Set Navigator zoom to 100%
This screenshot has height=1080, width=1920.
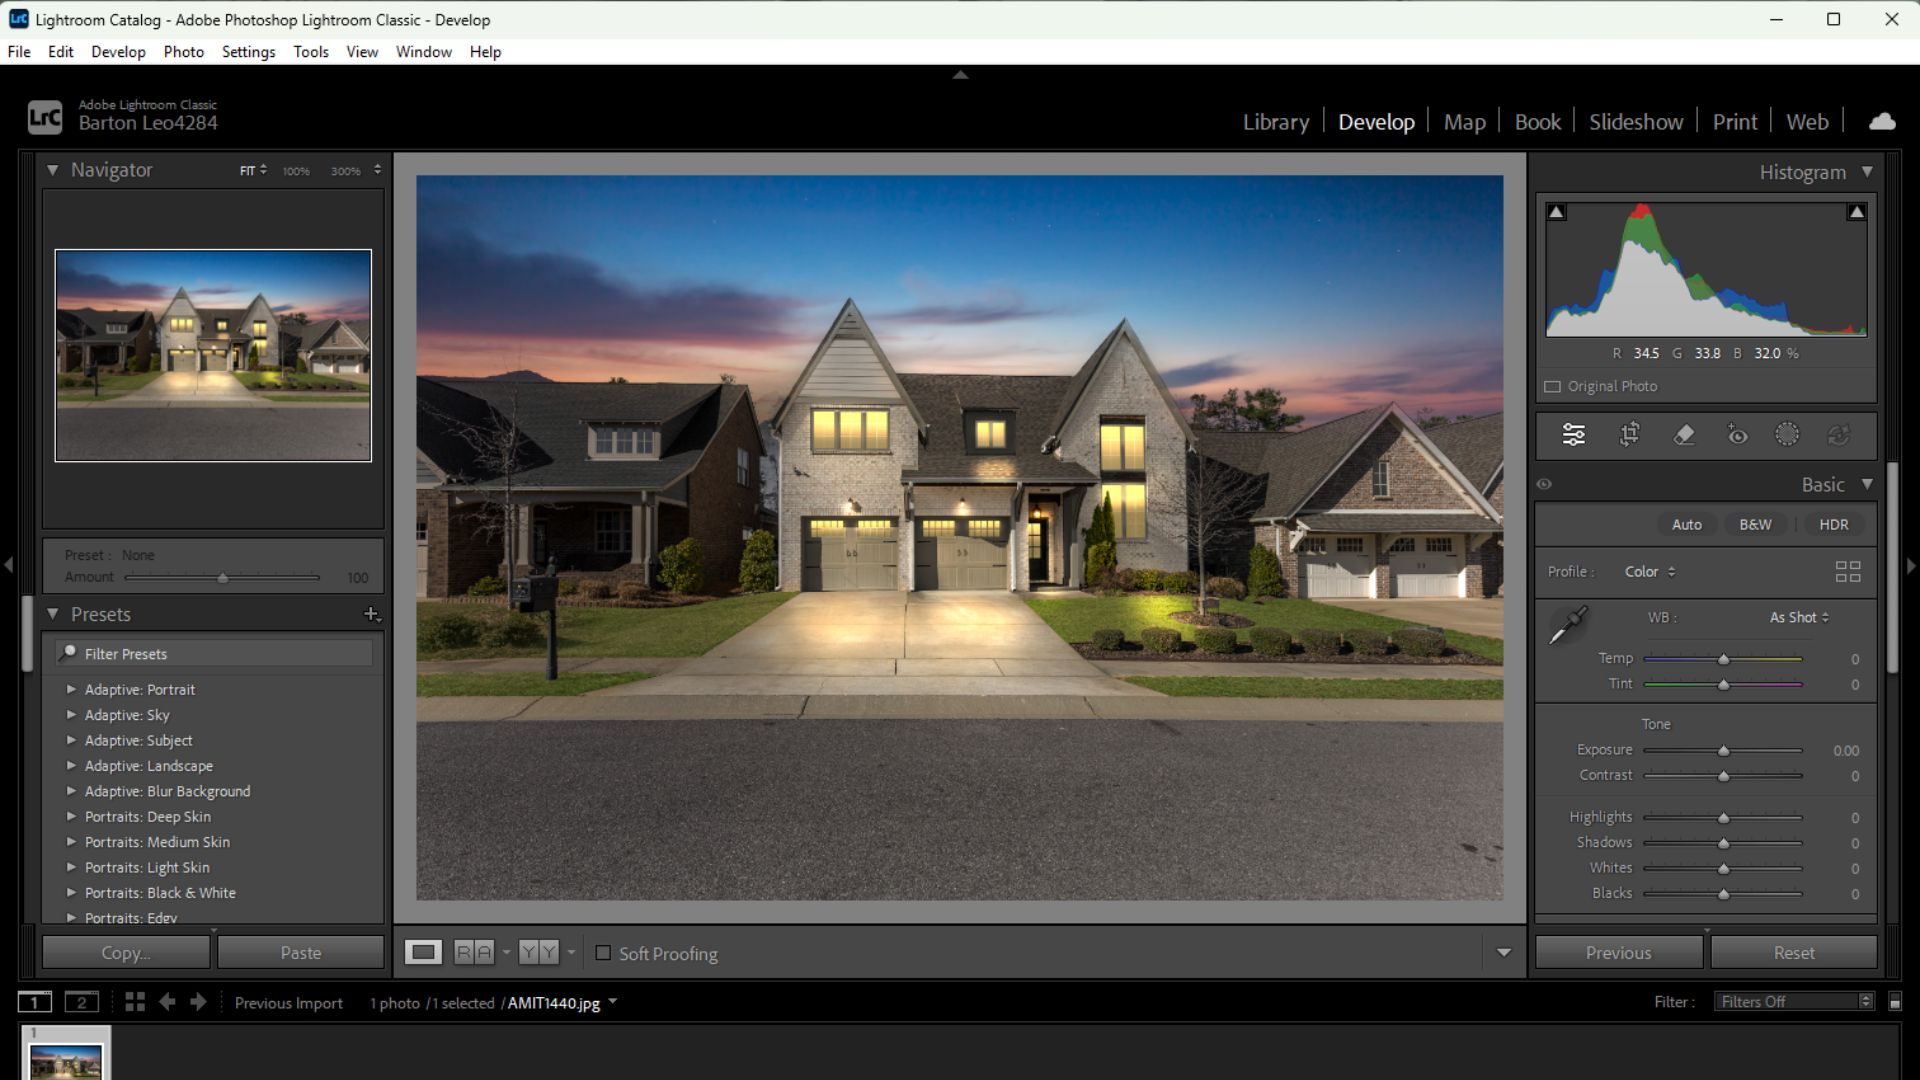(296, 171)
